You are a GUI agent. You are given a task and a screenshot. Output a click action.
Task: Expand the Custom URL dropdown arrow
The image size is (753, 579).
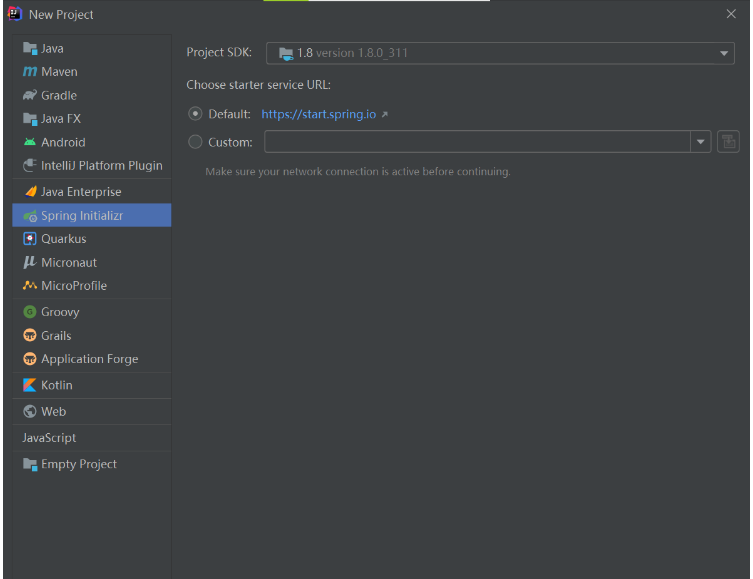pyautogui.click(x=700, y=142)
